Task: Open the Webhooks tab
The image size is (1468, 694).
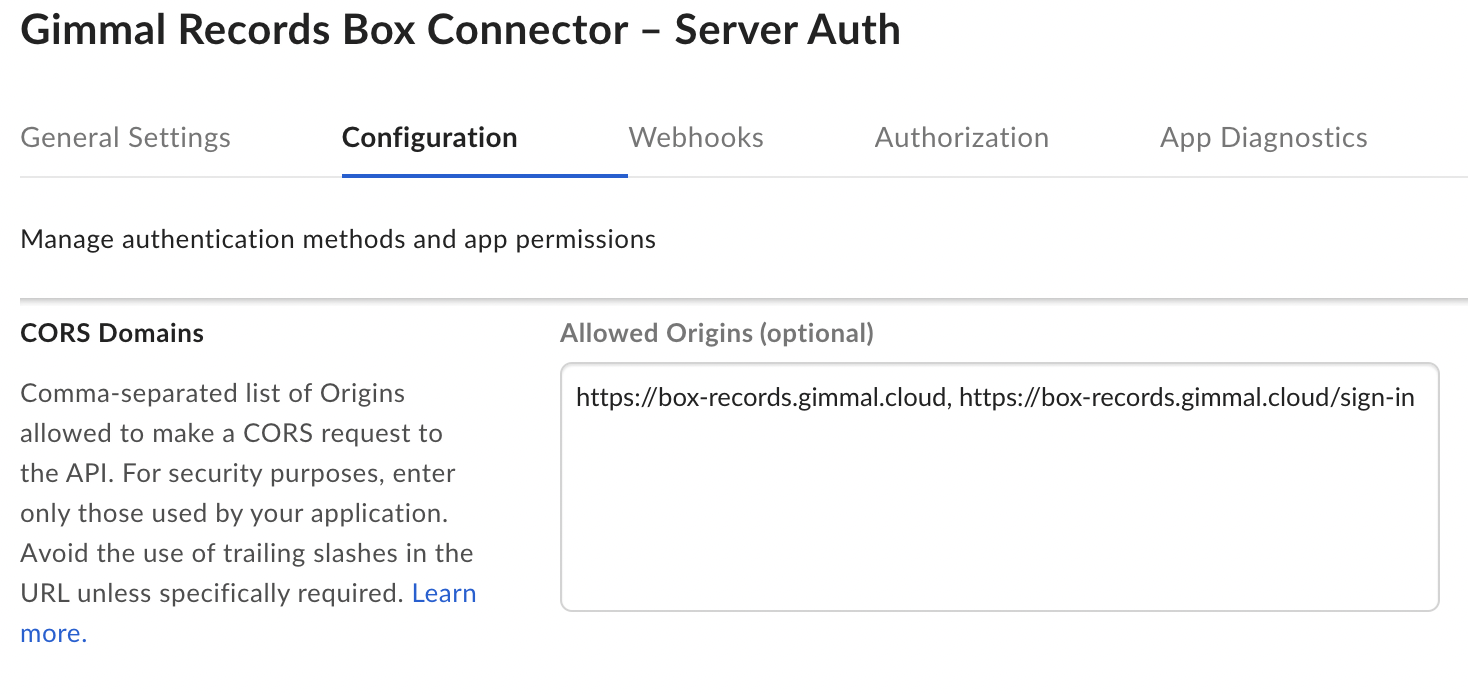Action: [x=695, y=137]
